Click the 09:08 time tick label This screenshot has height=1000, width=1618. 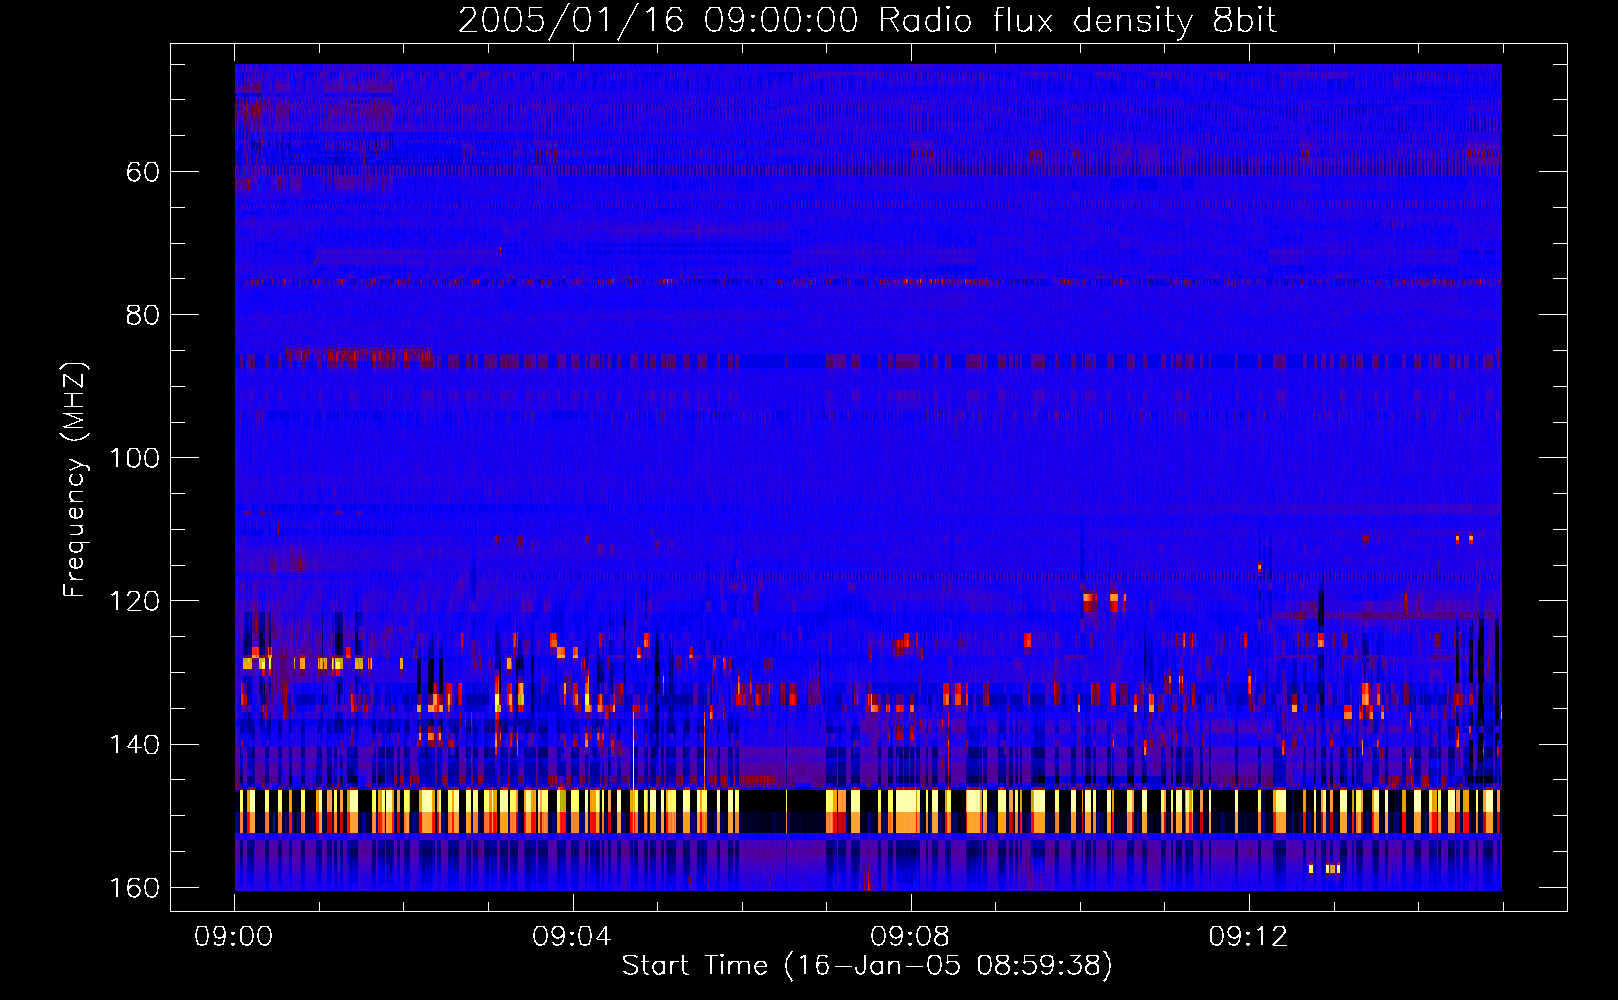pos(909,937)
